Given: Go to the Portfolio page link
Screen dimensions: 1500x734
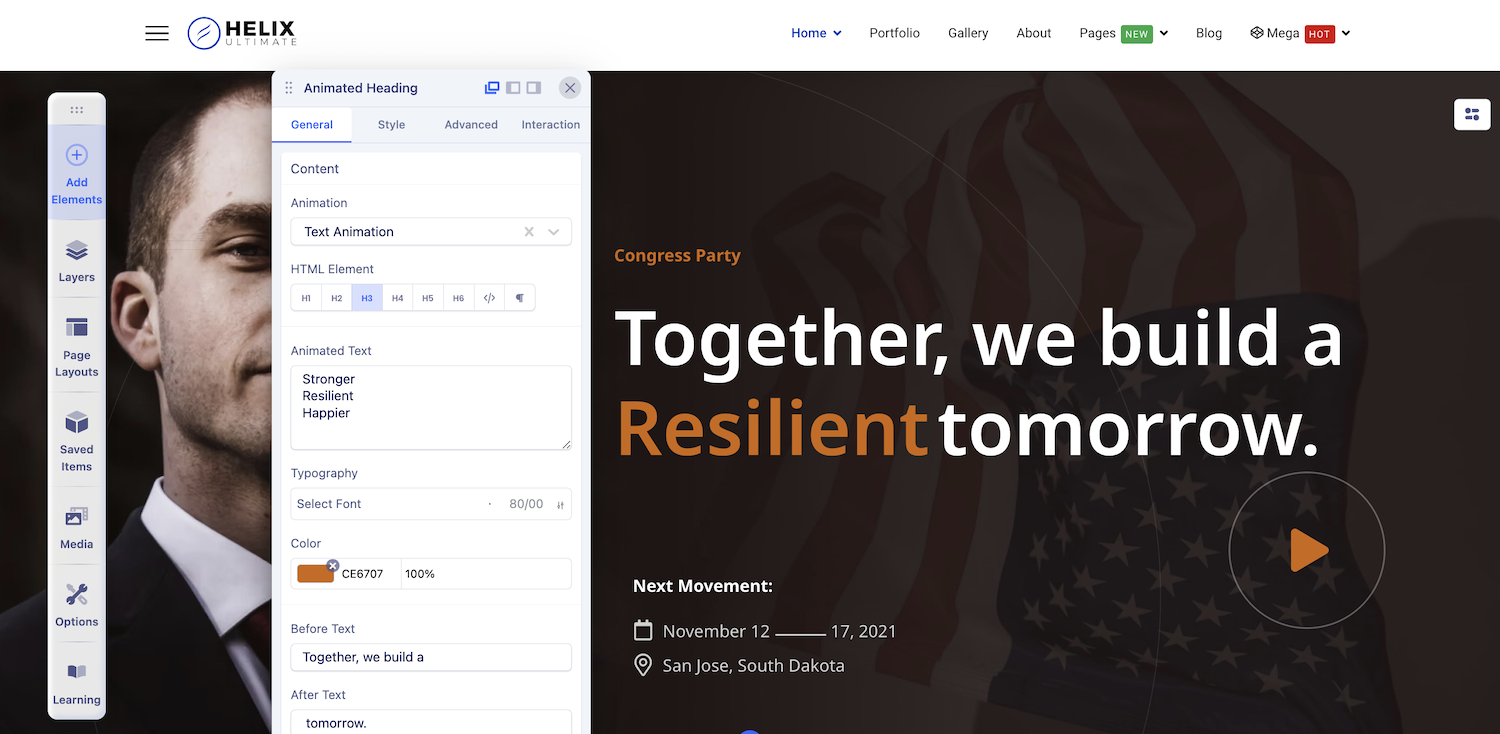Looking at the screenshot, I should (x=894, y=33).
